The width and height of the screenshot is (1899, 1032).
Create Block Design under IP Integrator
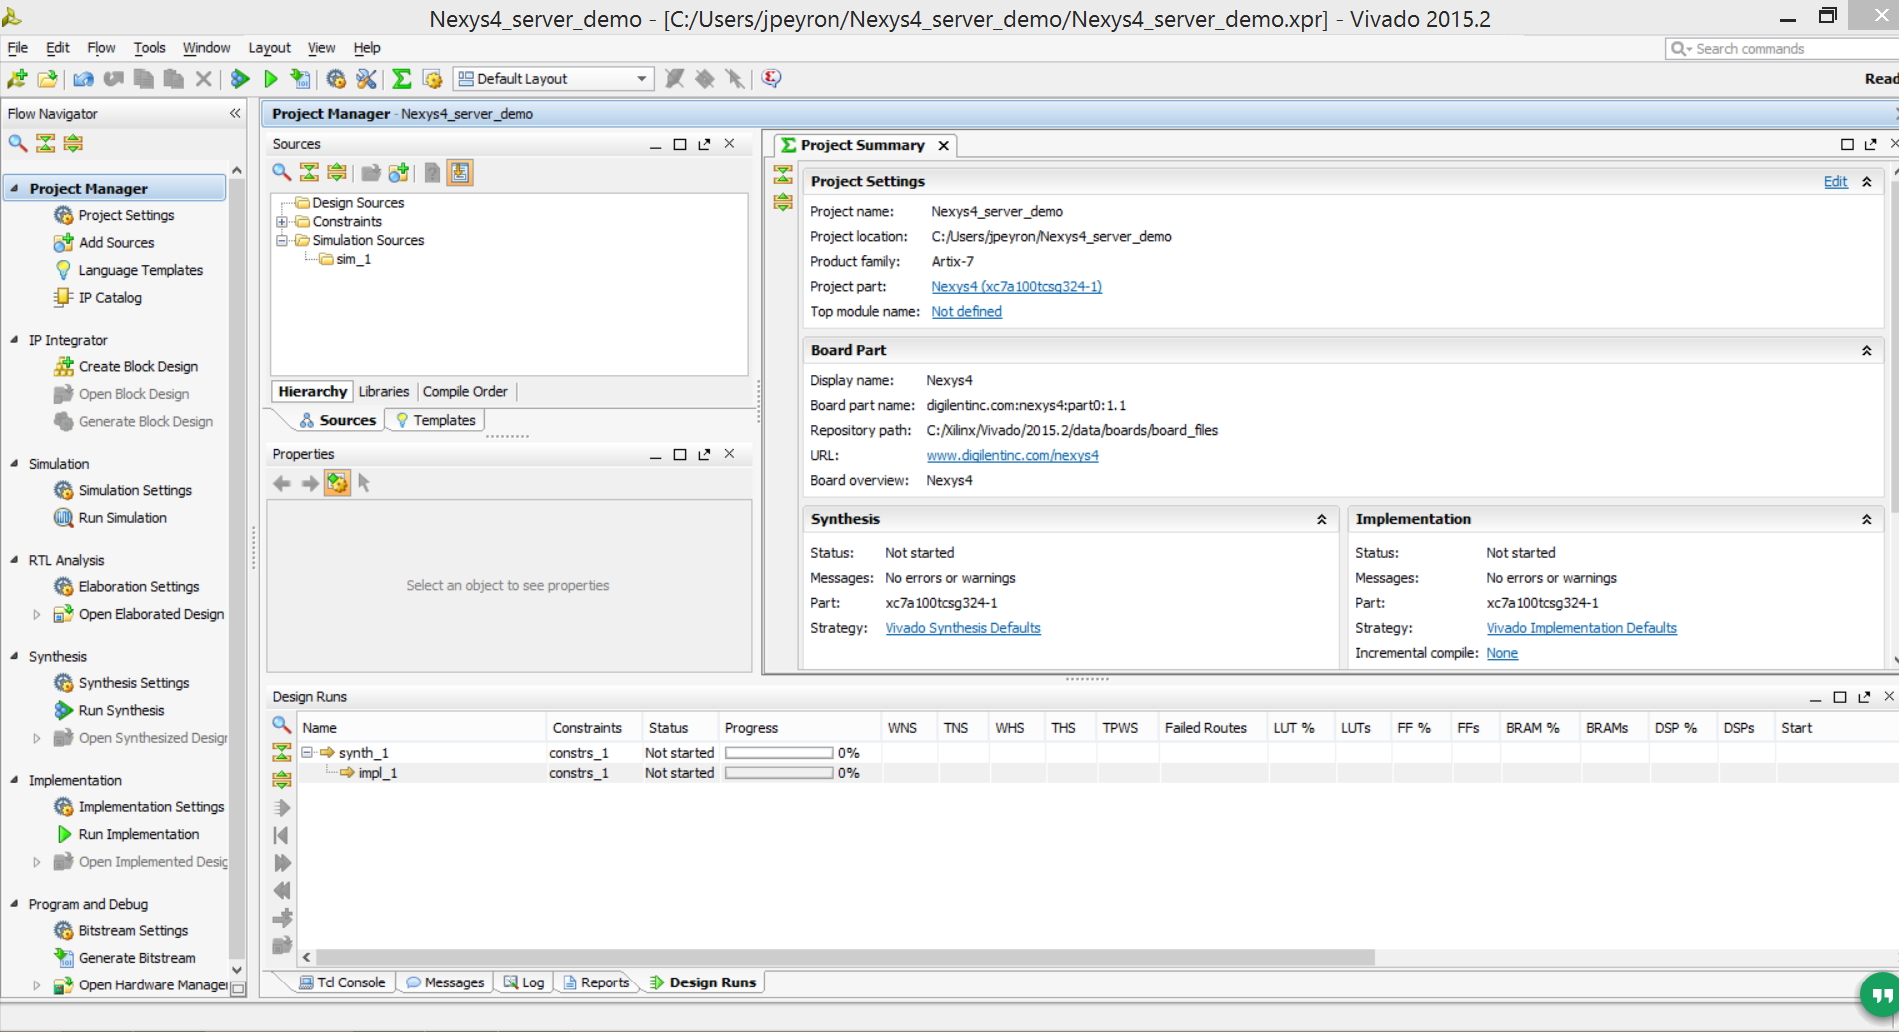tap(138, 366)
